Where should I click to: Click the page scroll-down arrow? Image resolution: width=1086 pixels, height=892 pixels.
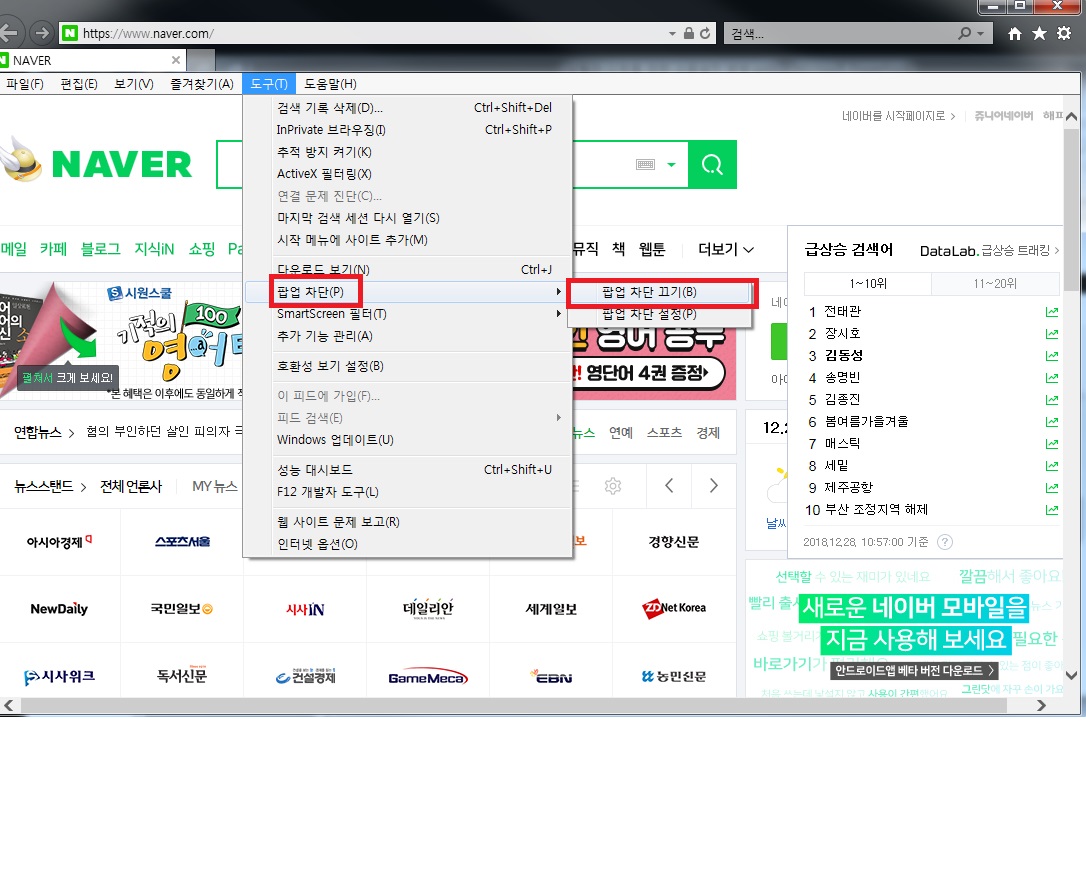(1071, 675)
